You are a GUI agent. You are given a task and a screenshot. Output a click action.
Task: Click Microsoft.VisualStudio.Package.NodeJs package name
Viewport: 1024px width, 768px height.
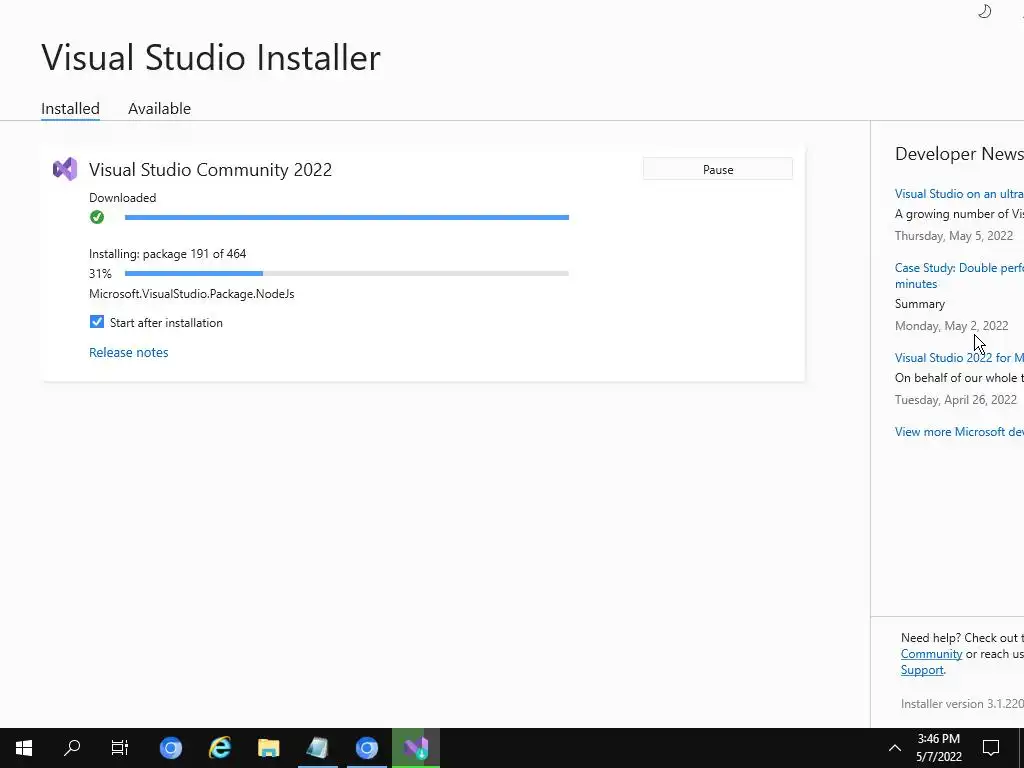(192, 294)
